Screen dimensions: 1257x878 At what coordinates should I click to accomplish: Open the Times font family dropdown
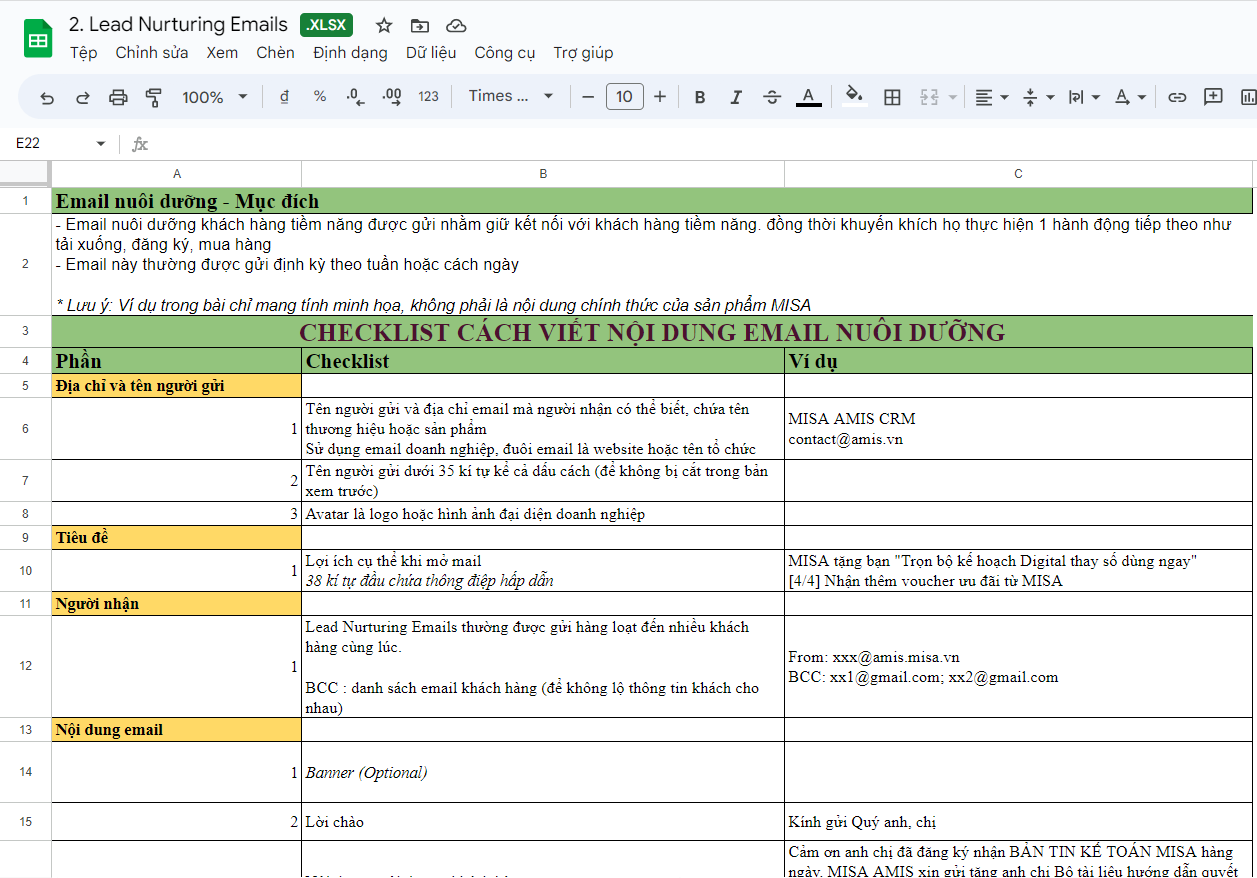[x=511, y=97]
